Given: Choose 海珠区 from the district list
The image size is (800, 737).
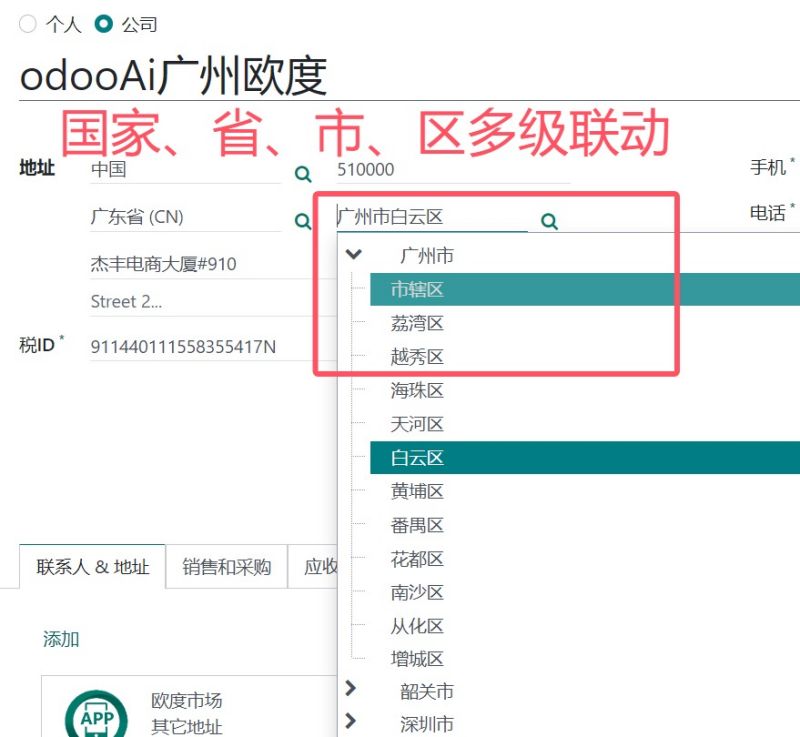Looking at the screenshot, I should coord(417,391).
